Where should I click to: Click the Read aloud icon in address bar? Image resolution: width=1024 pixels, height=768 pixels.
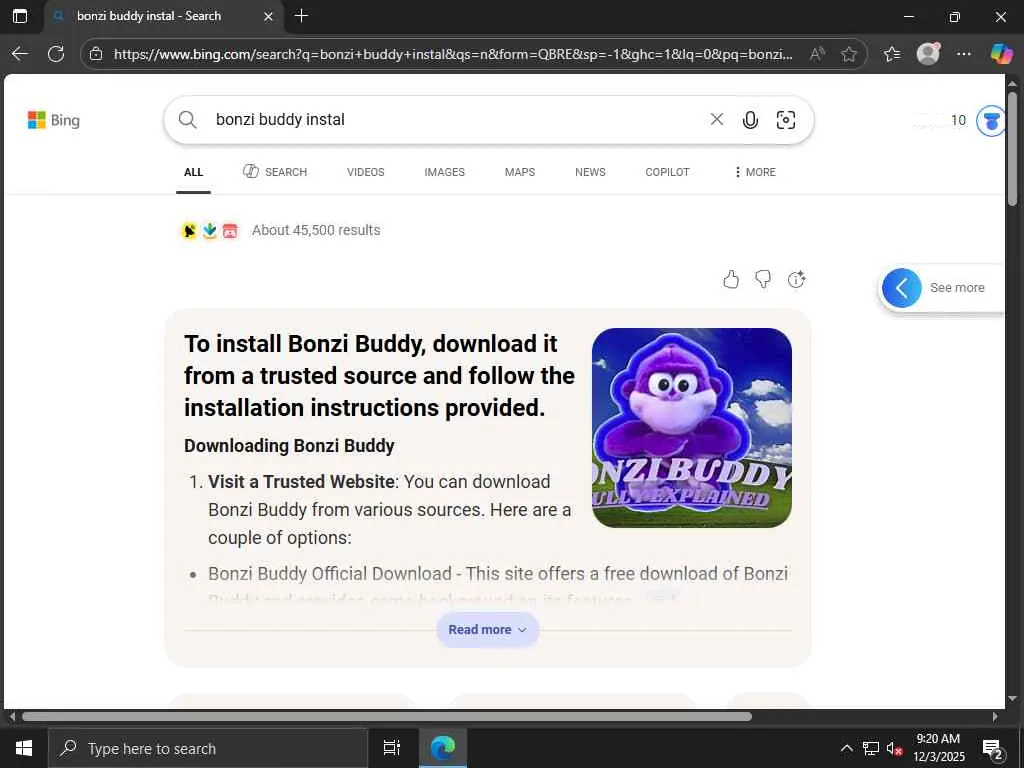[x=817, y=54]
